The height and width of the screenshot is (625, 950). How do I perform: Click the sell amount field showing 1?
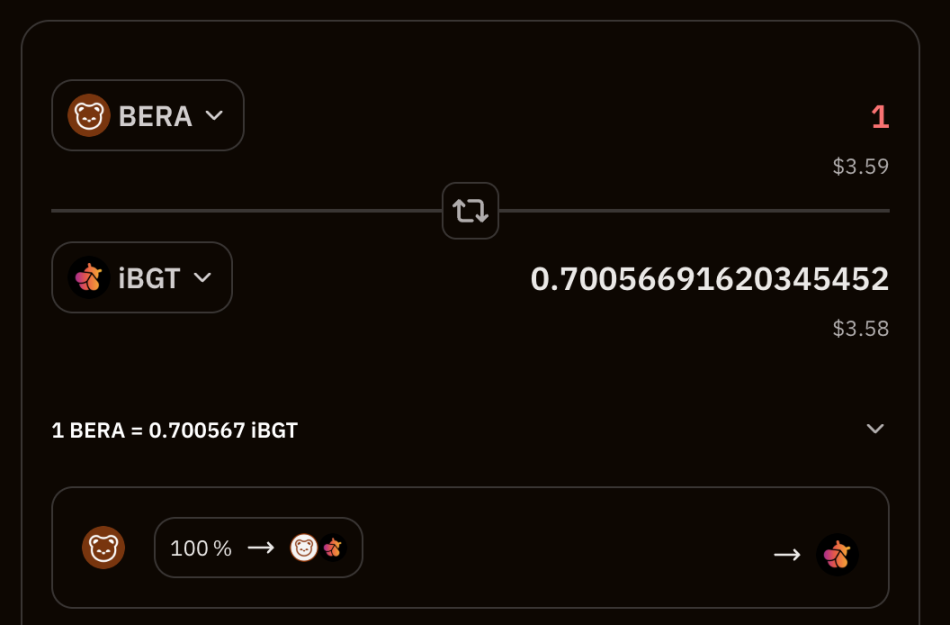tap(879, 118)
